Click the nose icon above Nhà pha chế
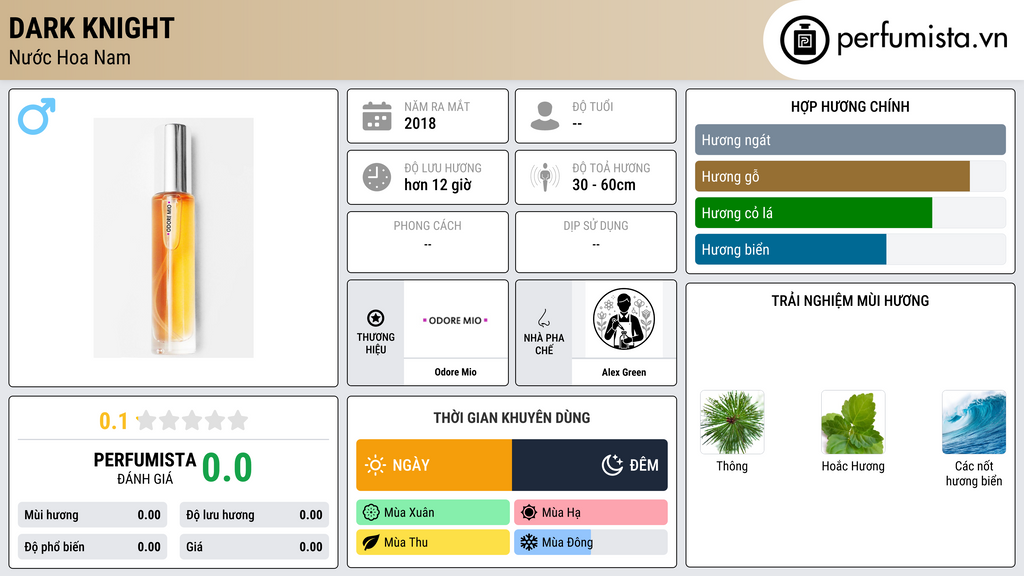 [543, 318]
